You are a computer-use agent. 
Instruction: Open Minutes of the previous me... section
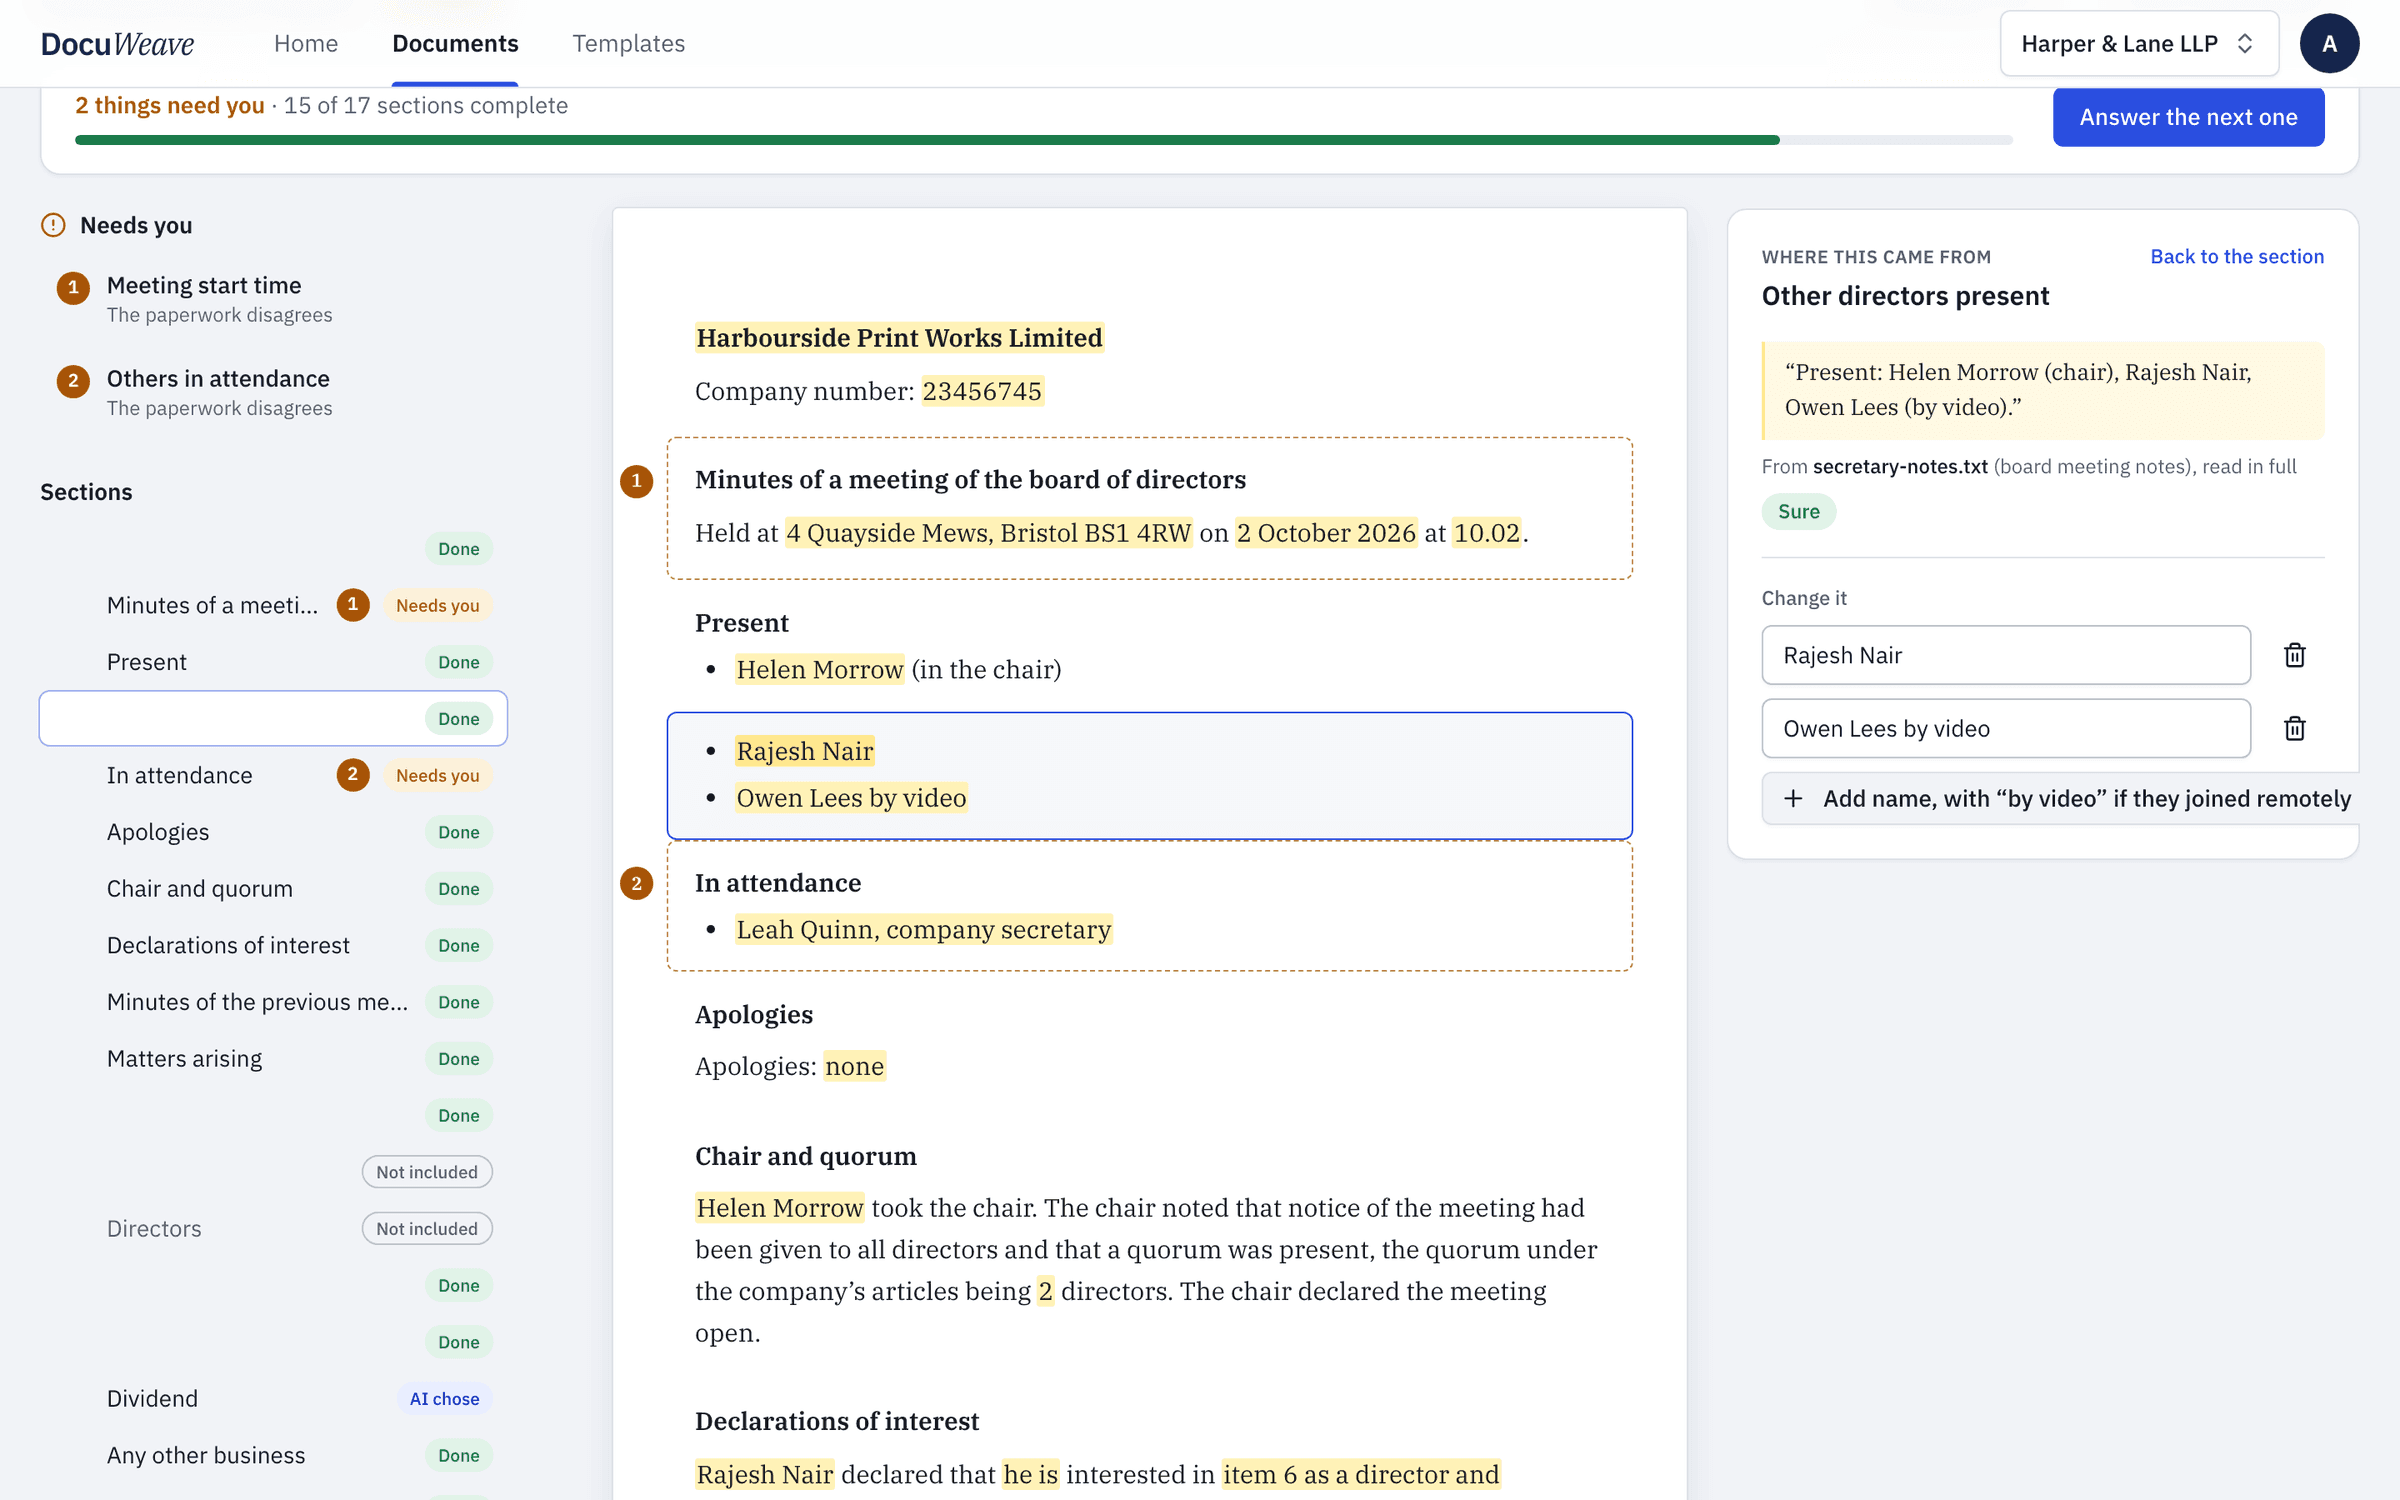pyautogui.click(x=272, y=1002)
